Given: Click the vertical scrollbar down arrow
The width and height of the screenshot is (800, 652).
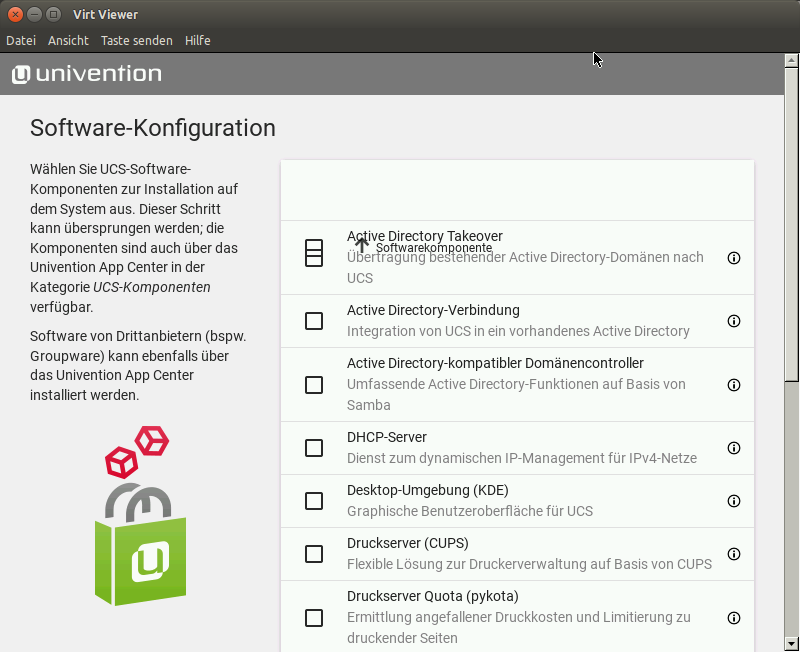Looking at the screenshot, I should pos(792,643).
